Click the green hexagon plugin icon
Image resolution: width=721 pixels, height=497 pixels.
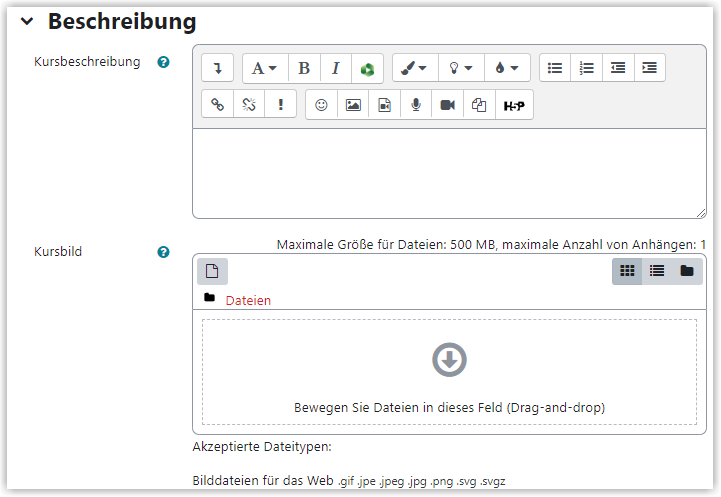[x=367, y=69]
